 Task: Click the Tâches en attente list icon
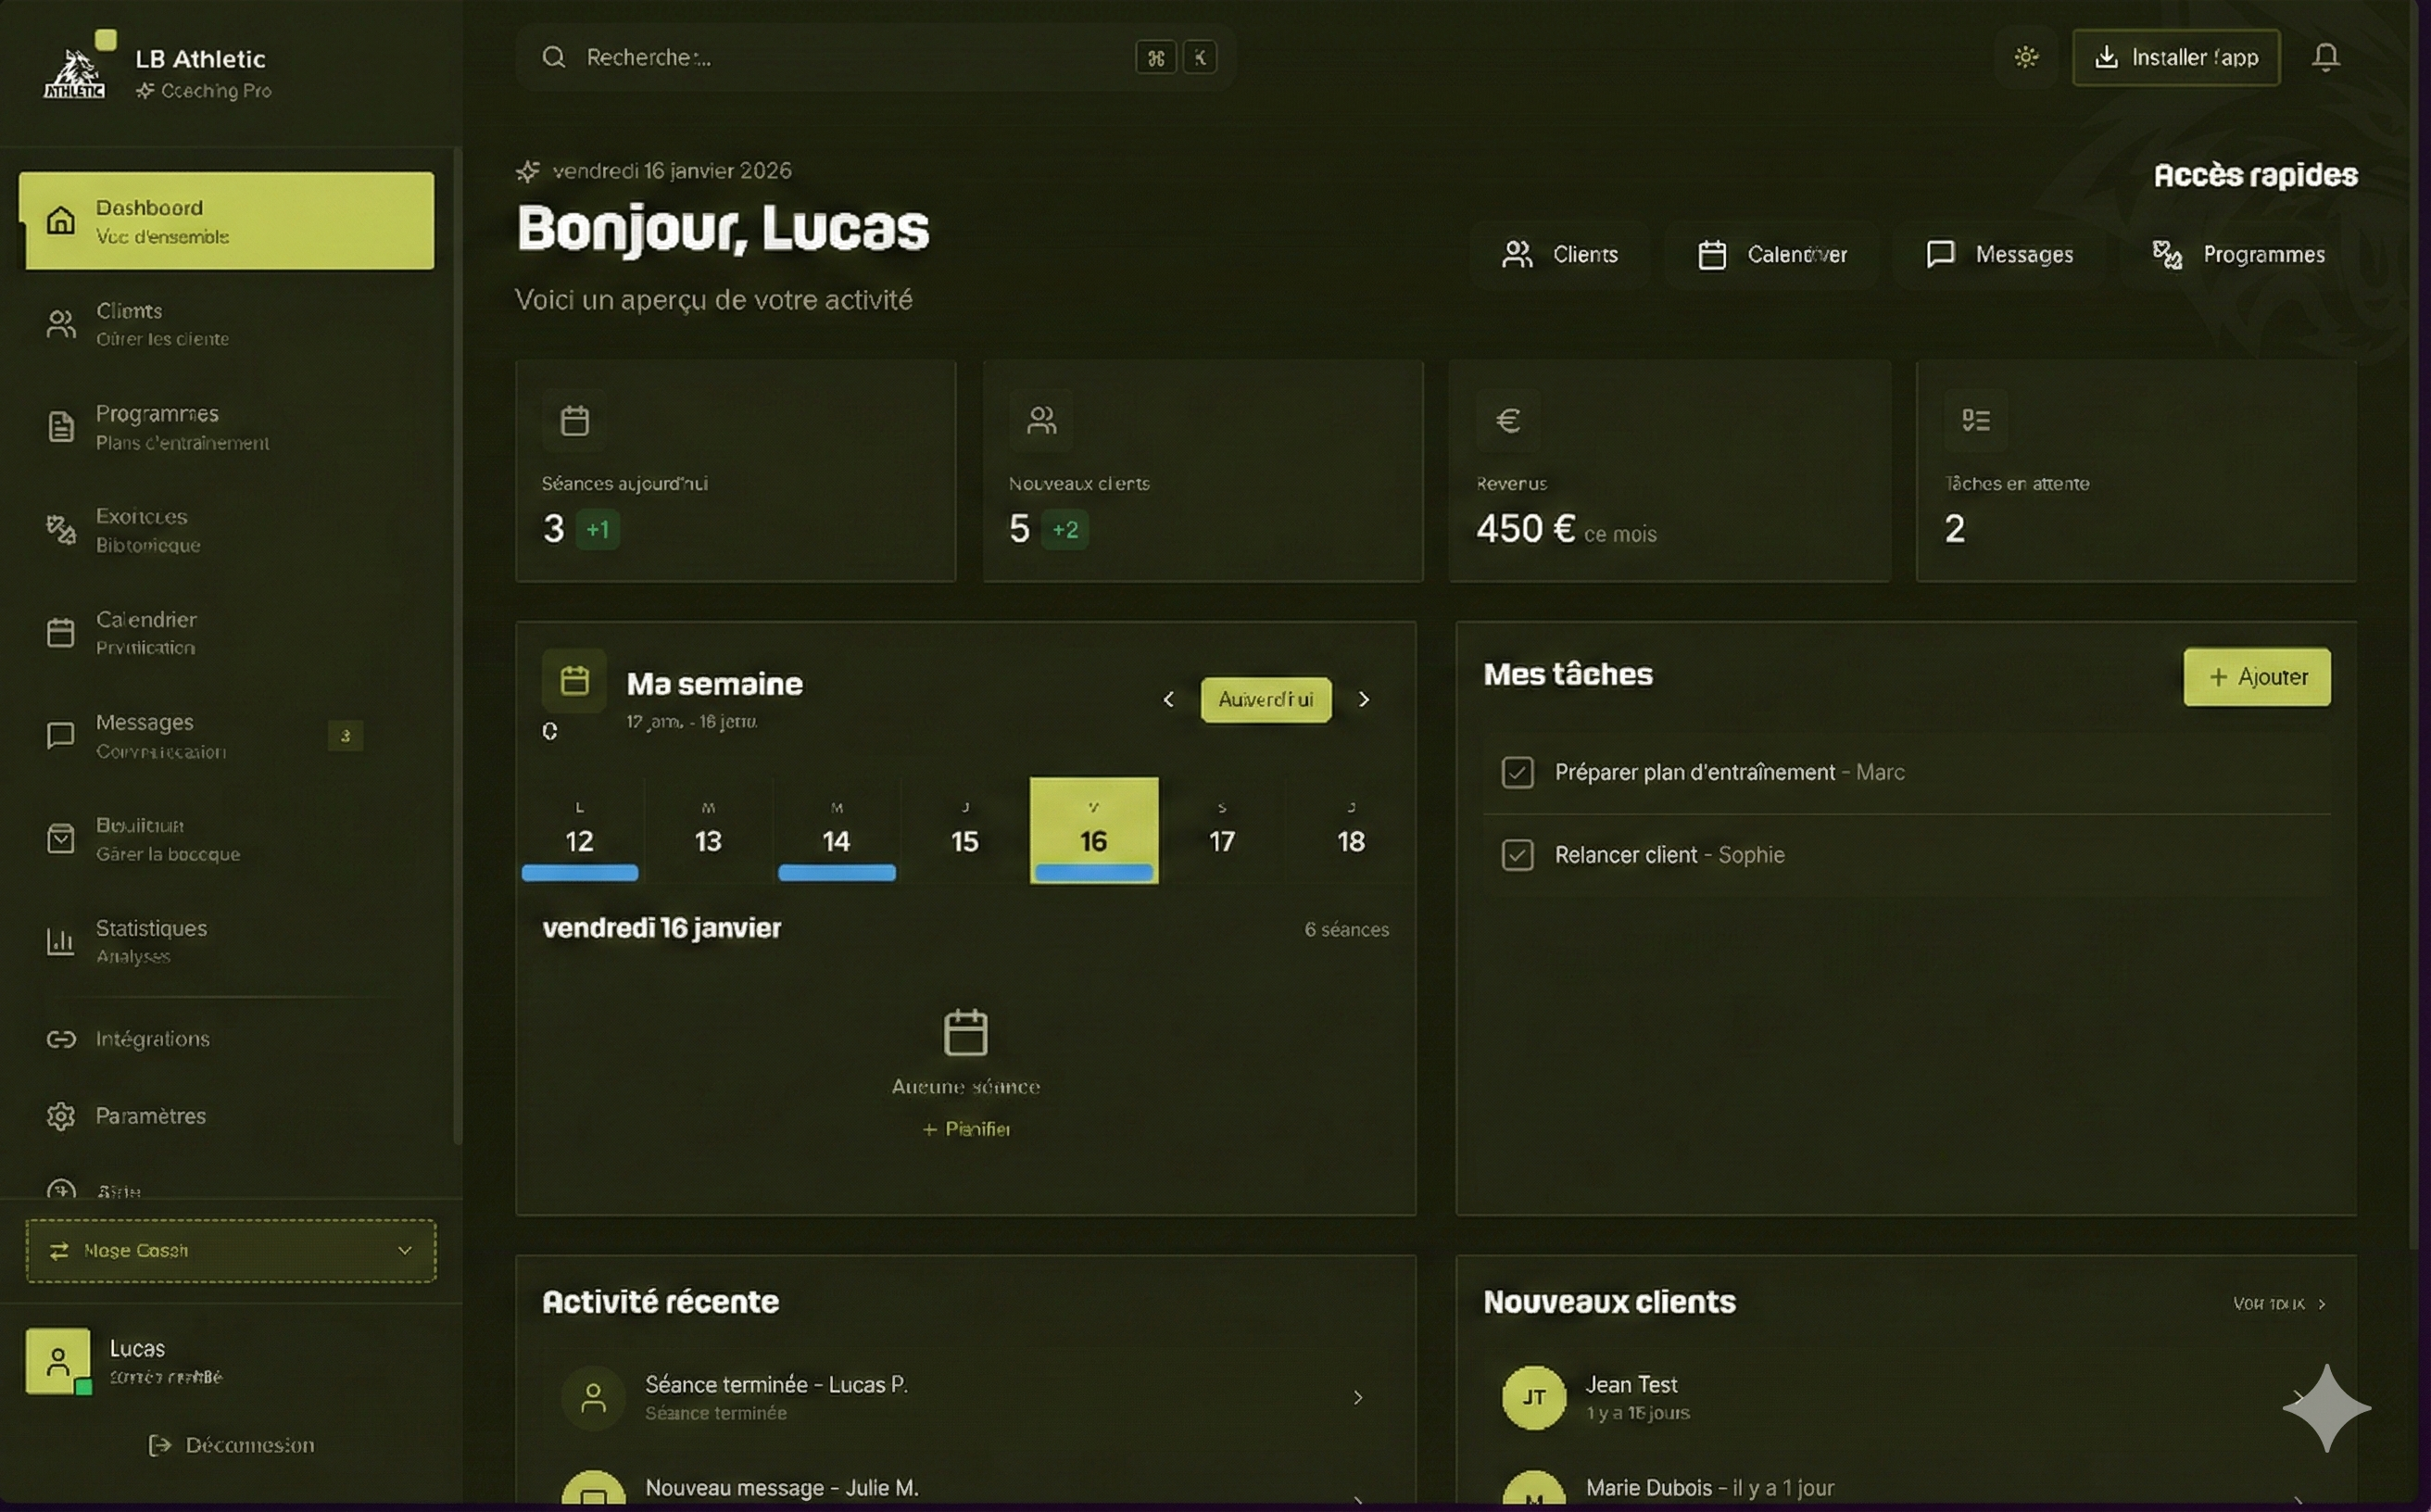coord(1975,420)
